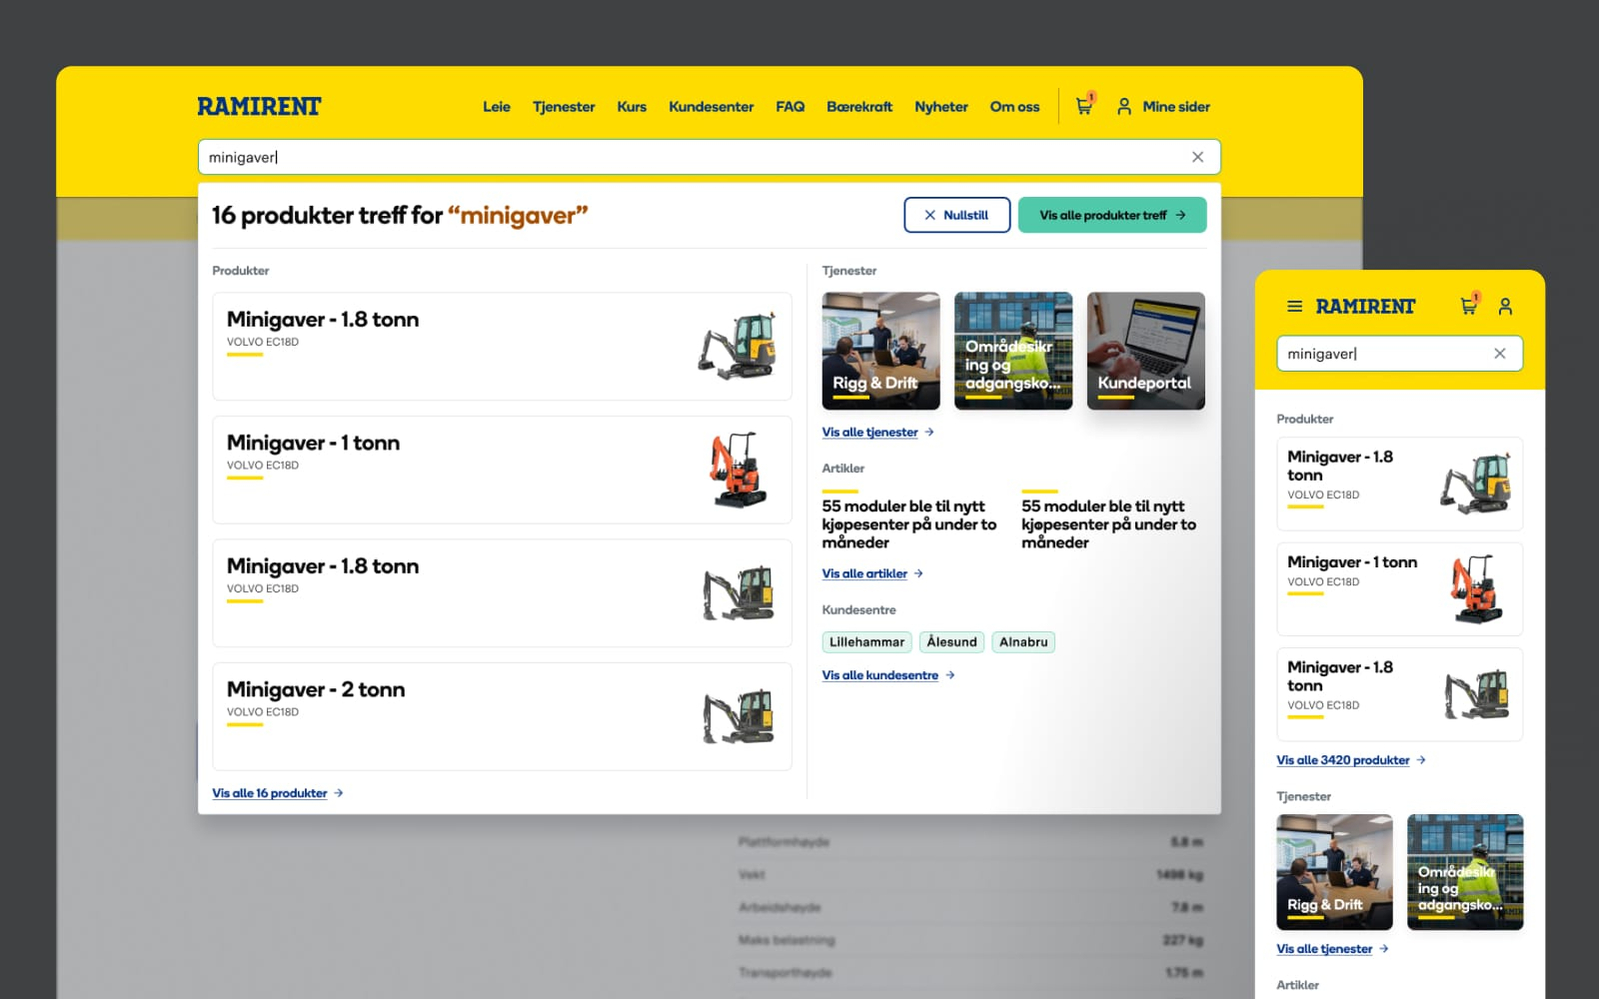Select the Lillehammar customer center tag
Image resolution: width=1599 pixels, height=999 pixels.
point(866,642)
